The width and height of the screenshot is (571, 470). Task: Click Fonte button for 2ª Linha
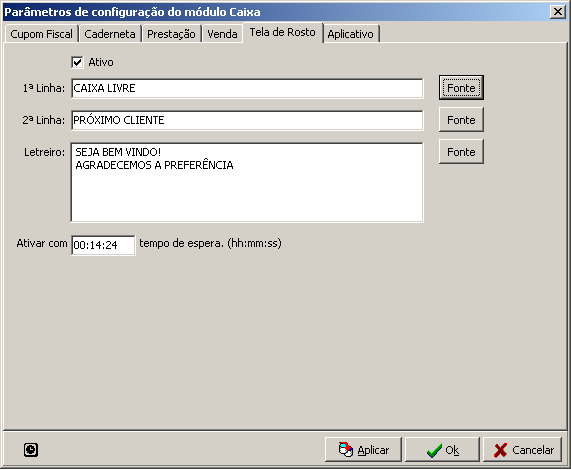pyautogui.click(x=461, y=120)
